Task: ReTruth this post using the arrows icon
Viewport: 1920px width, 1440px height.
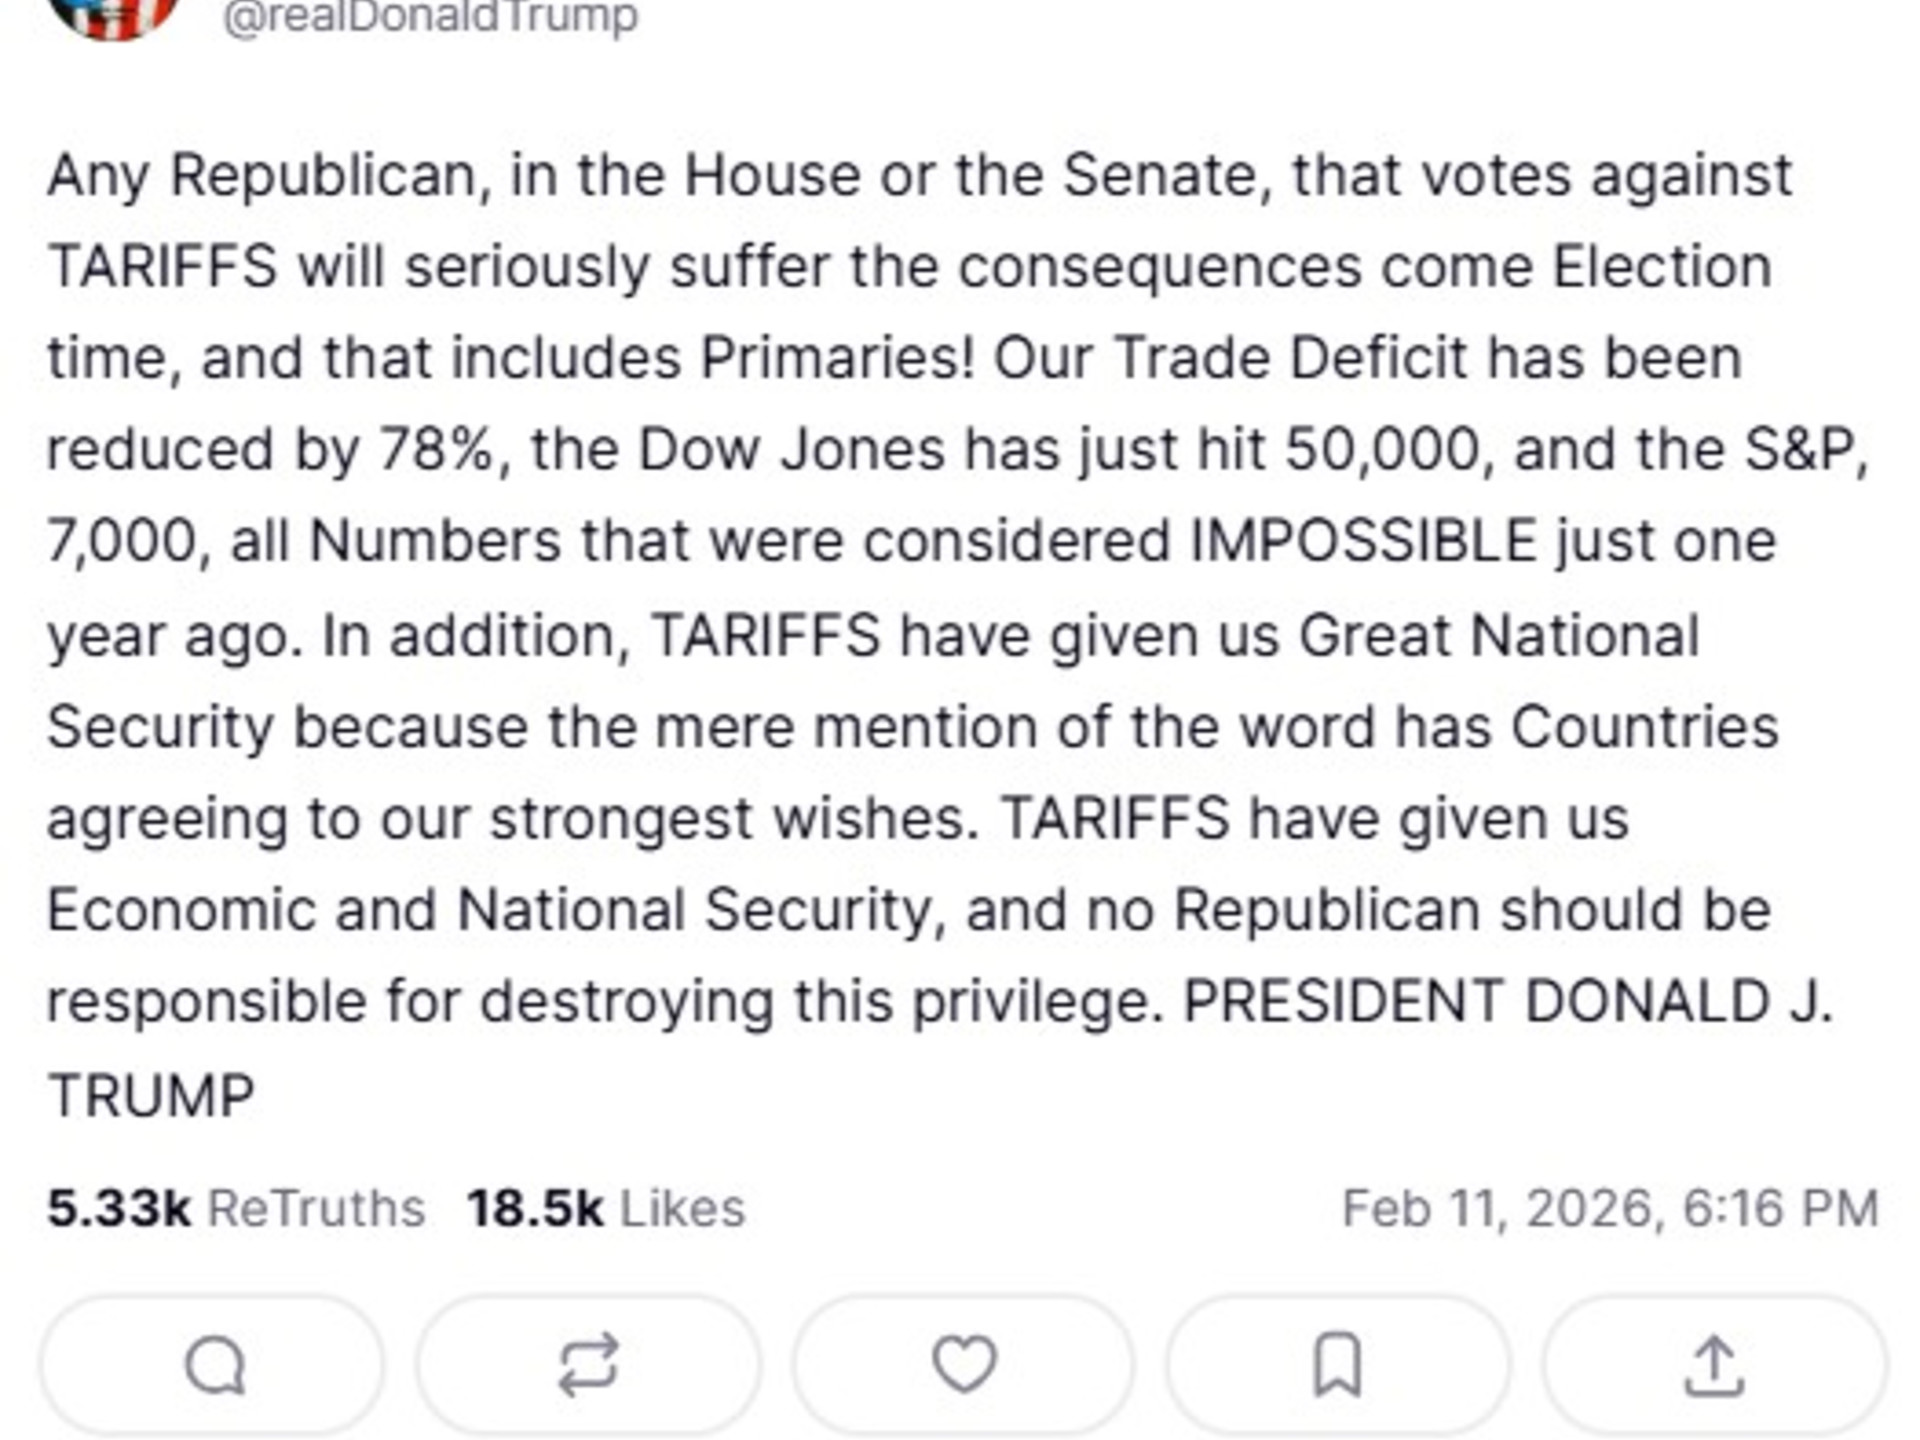Action: coord(588,1365)
